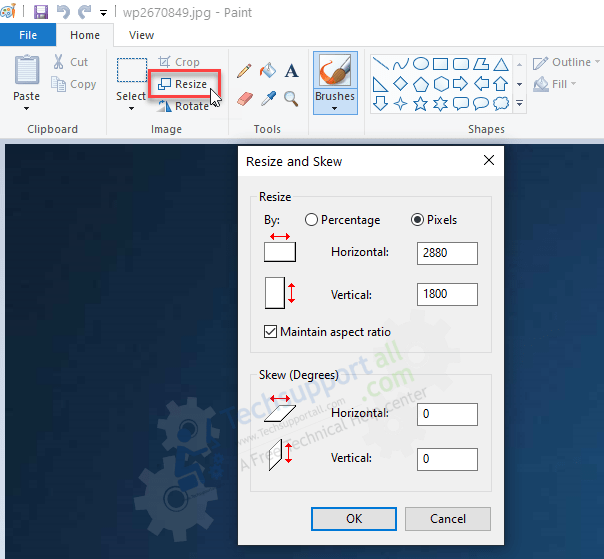
Task: Open the Select dropdown arrow
Action: (x=131, y=109)
